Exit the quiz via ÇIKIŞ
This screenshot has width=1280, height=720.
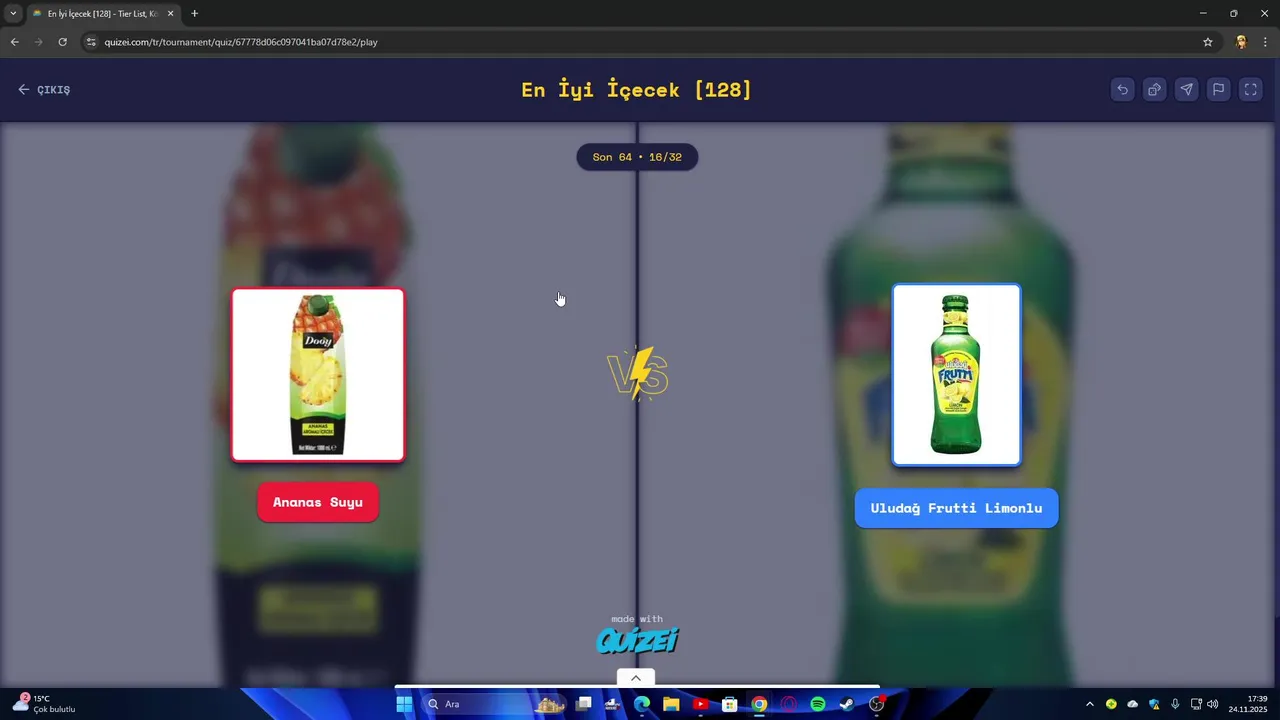click(44, 90)
